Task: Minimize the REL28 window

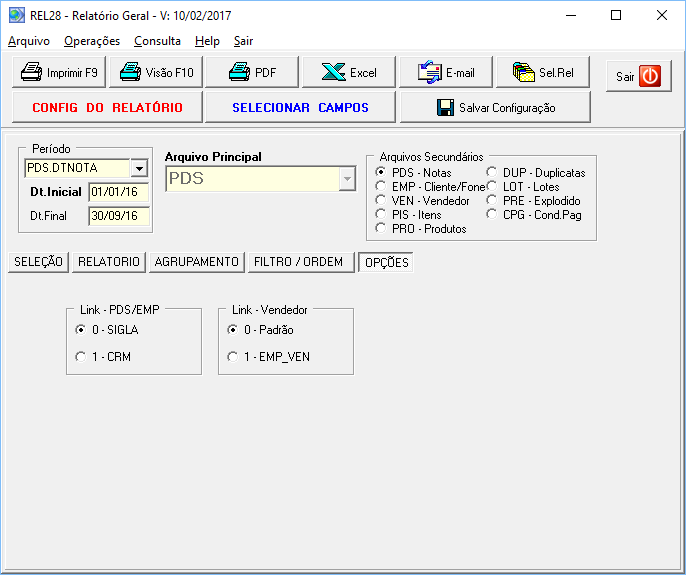Action: click(x=571, y=15)
